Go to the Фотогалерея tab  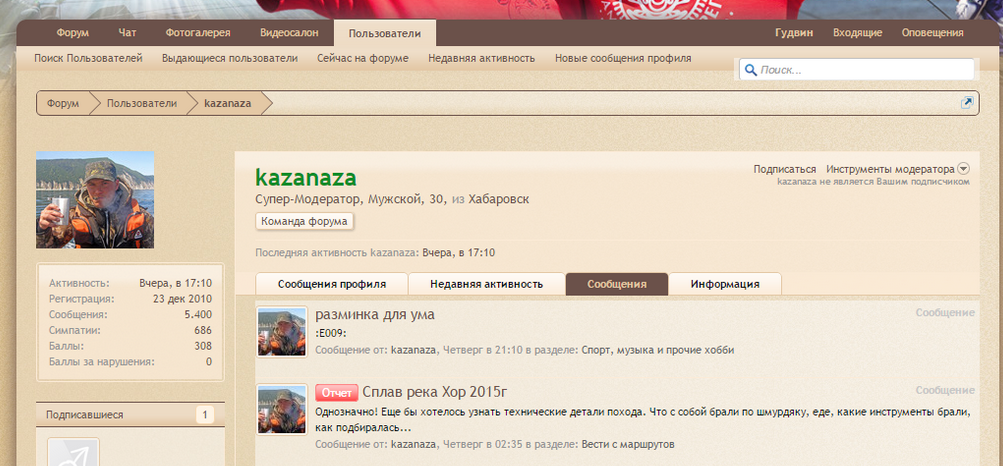coord(198,33)
